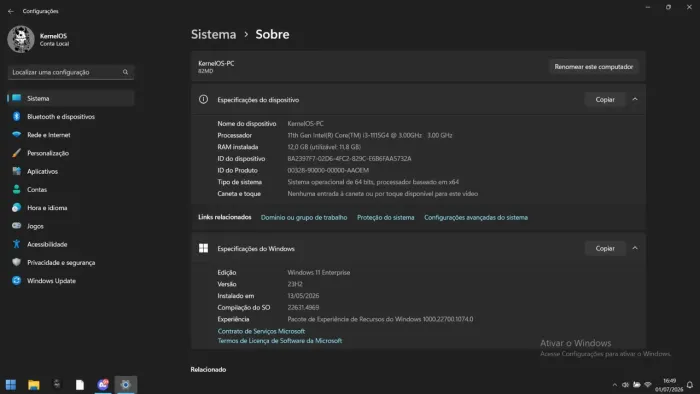Show hidden tray icons with the chevron
This screenshot has width=700, height=394.
point(615,385)
